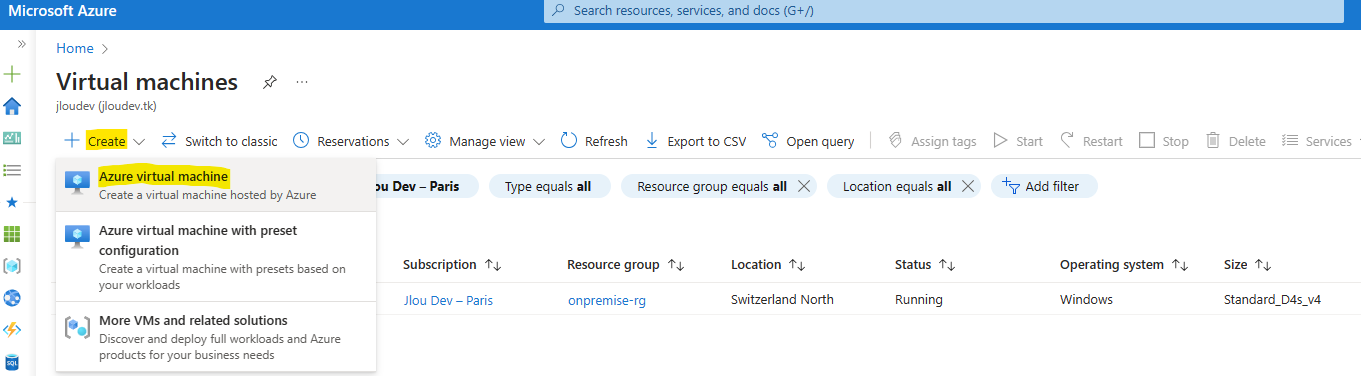Click the Delete button in toolbar
The image size is (1361, 376).
pyautogui.click(x=1235, y=141)
